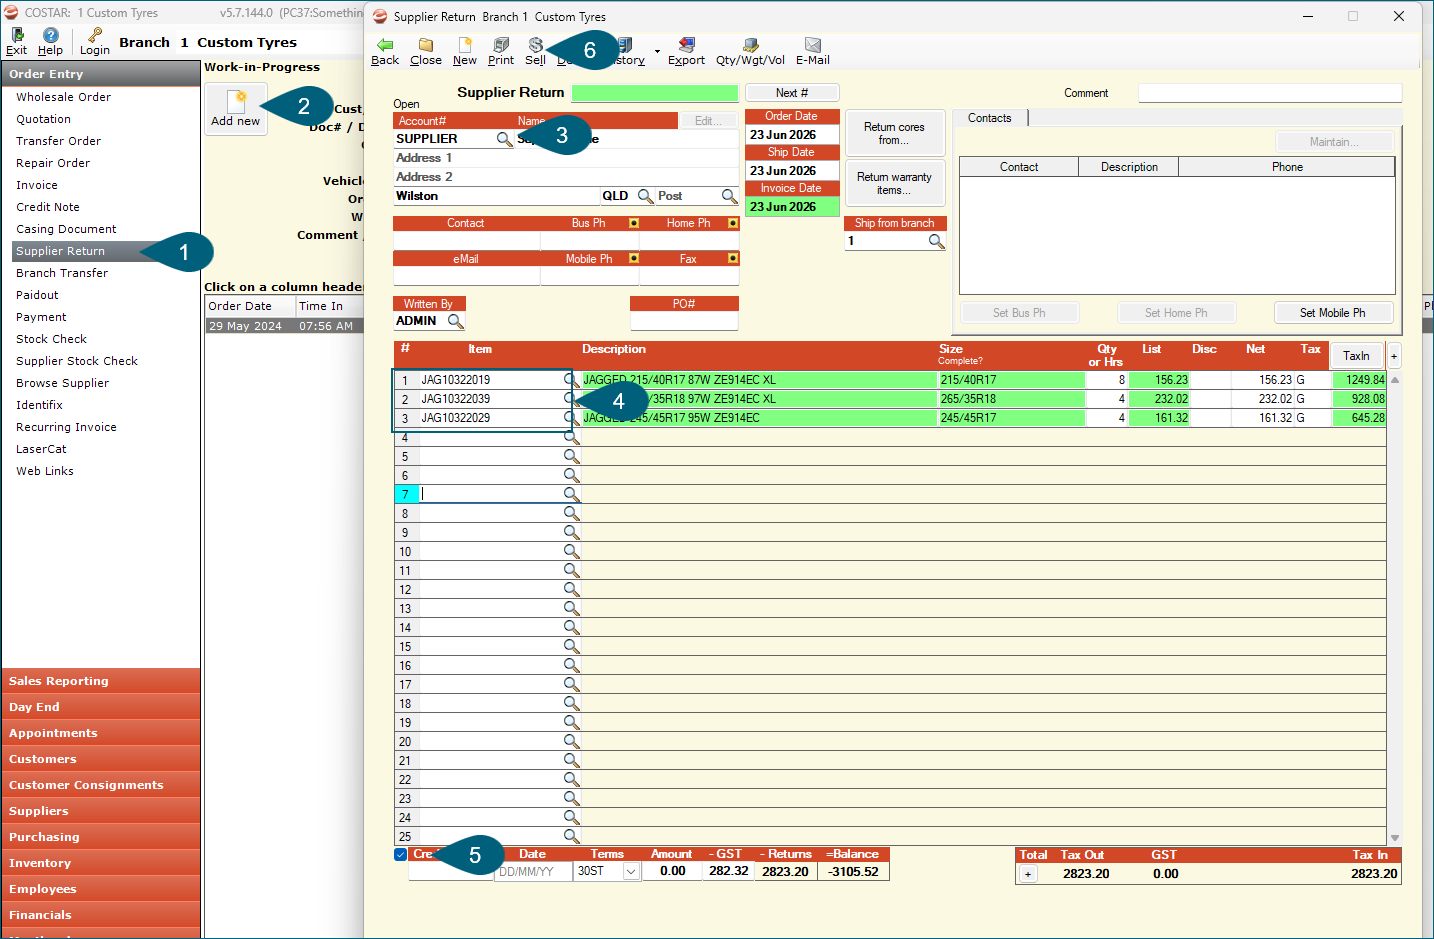
Task: Select Supplier Return in the Order Entry menu
Action: pos(61,251)
